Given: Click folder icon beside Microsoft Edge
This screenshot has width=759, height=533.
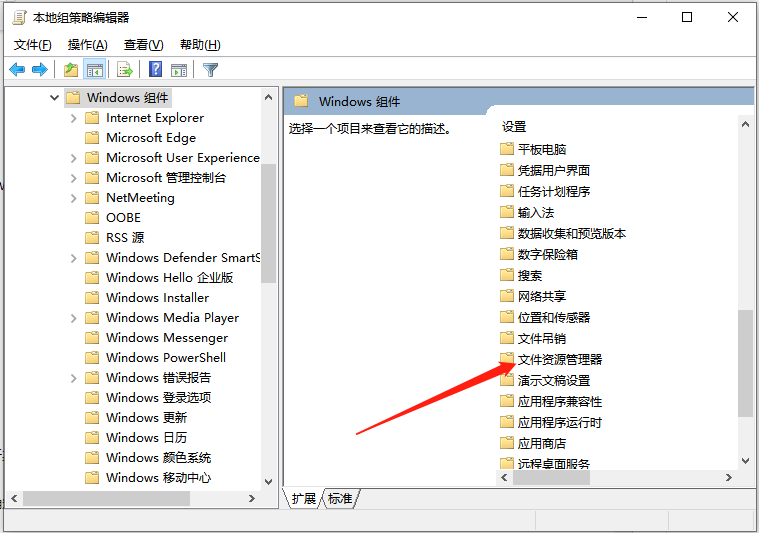Looking at the screenshot, I should (x=92, y=137).
